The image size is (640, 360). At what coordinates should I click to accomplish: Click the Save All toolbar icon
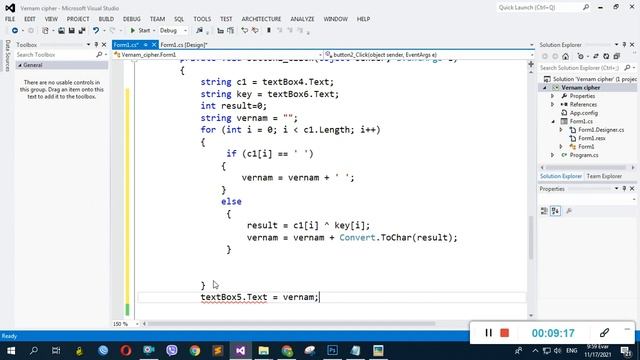(82, 31)
